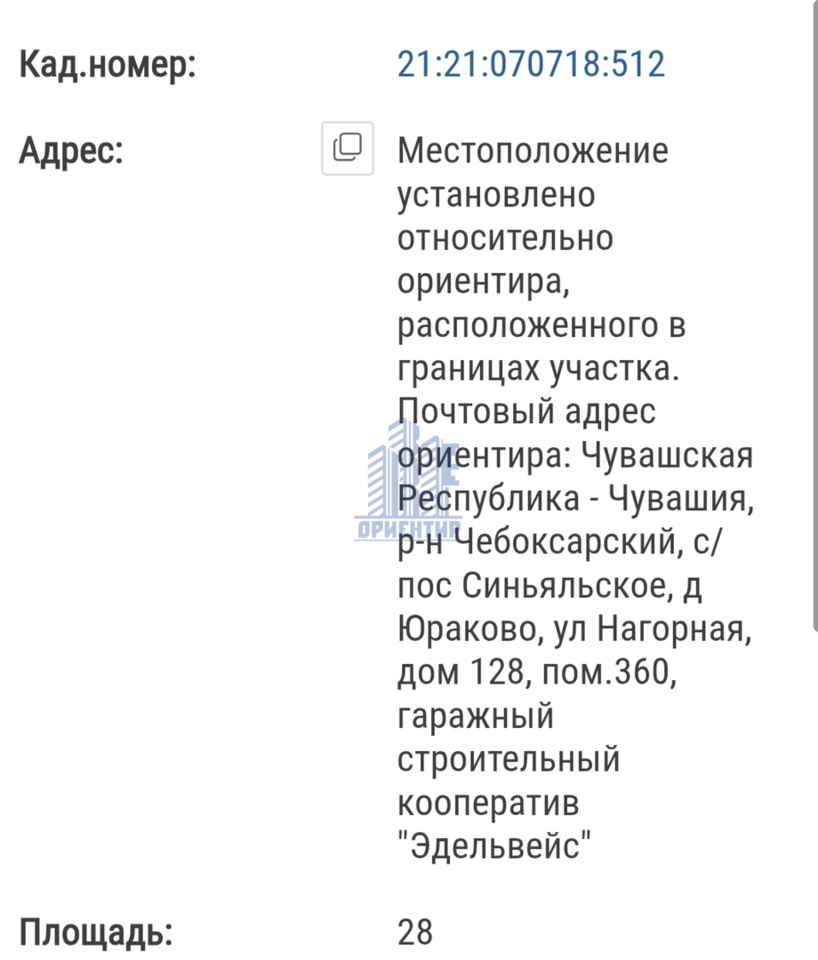Click the 'дом 128, пом.360,' address line
818x960 pixels.
tap(537, 672)
